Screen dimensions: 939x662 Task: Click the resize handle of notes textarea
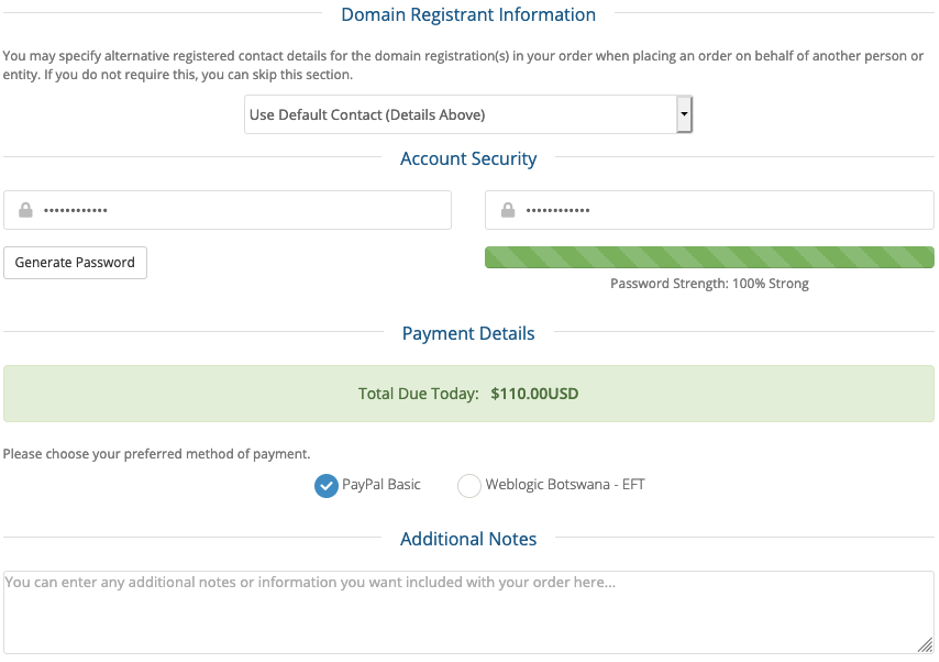coord(925,645)
